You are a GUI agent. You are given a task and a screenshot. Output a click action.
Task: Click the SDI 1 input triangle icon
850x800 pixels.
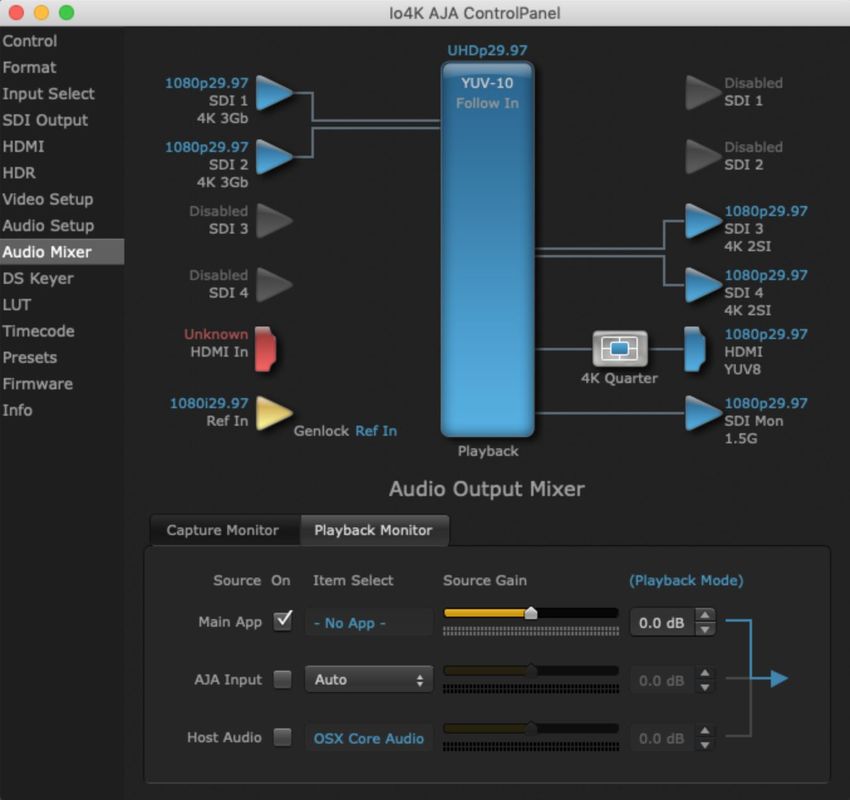click(x=274, y=93)
